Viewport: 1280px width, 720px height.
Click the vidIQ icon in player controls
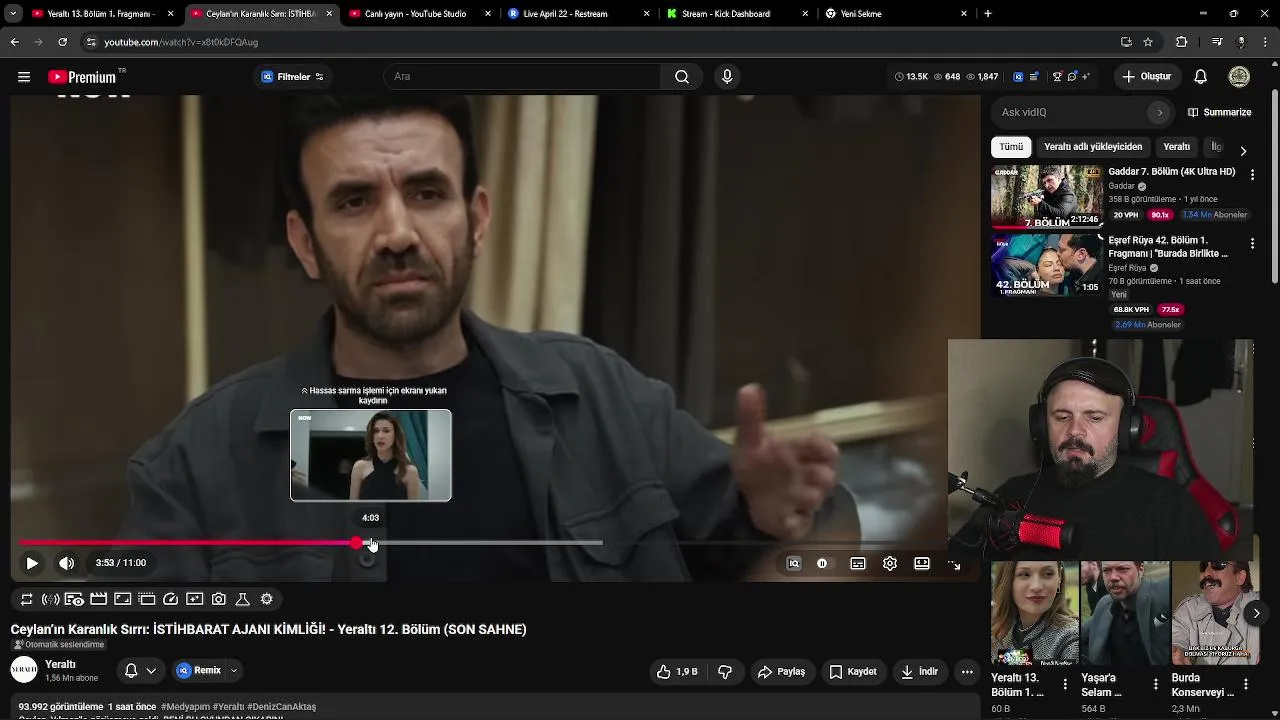794,563
